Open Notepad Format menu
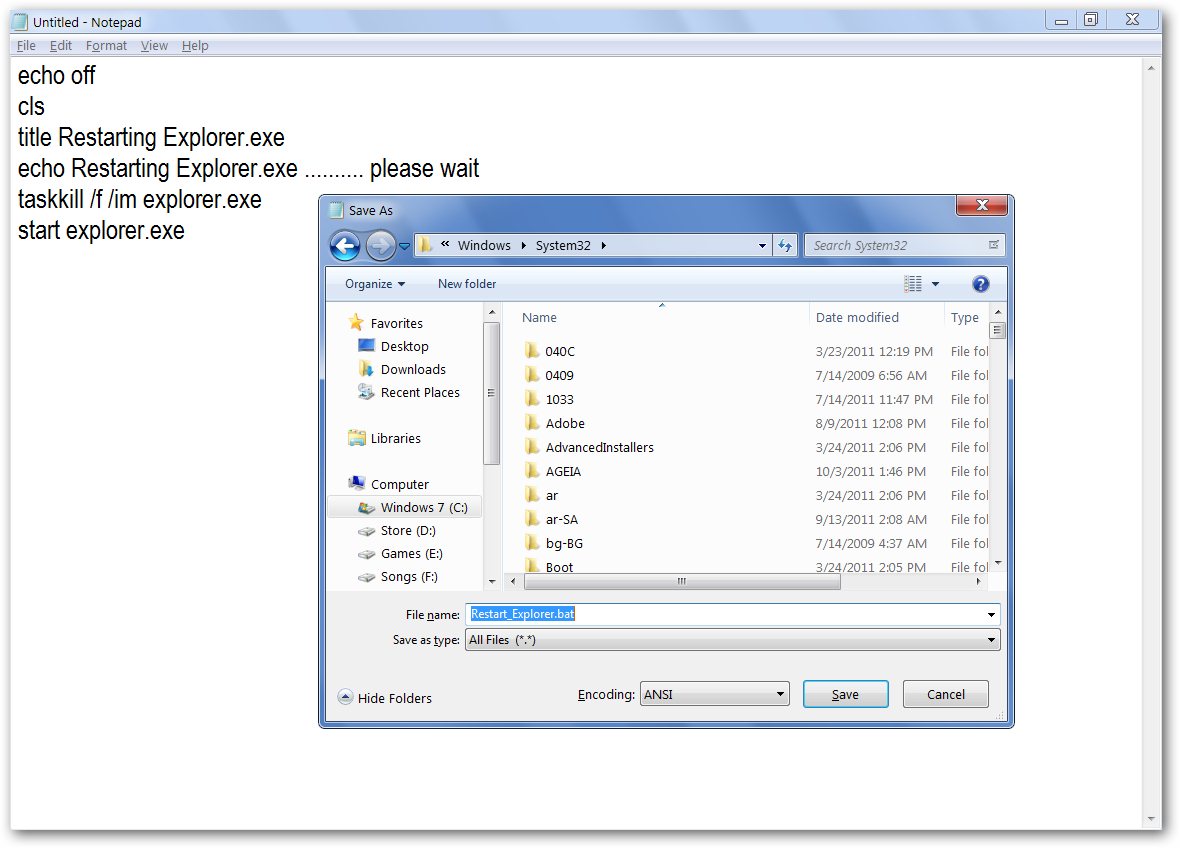This screenshot has height=848, width=1180. coord(106,45)
